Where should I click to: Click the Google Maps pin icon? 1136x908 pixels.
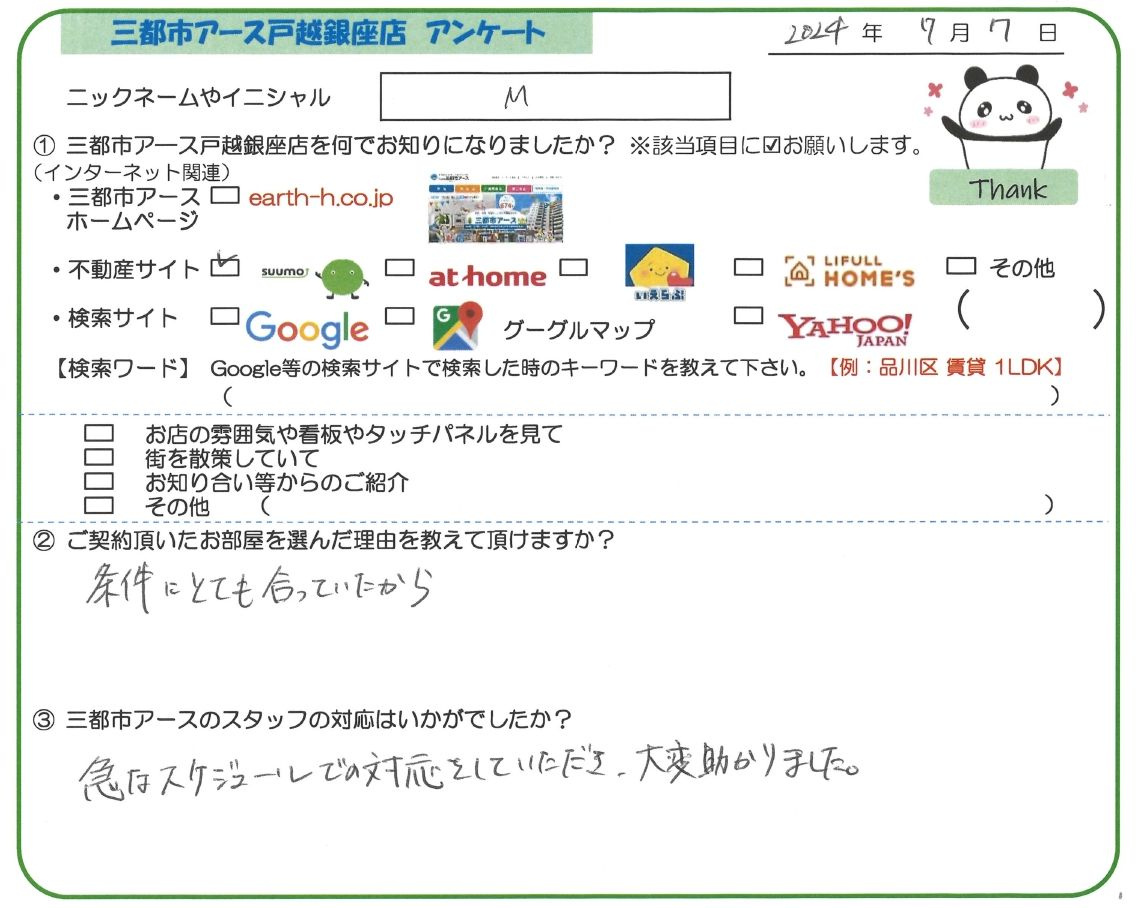tap(457, 328)
